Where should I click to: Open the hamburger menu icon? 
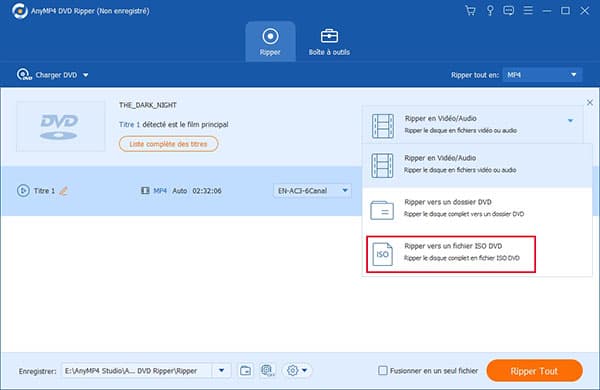click(528, 10)
